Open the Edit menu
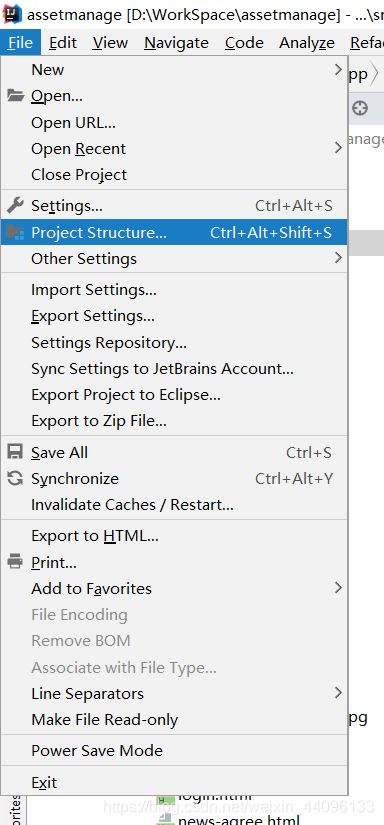This screenshot has height=825, width=384. 63,43
